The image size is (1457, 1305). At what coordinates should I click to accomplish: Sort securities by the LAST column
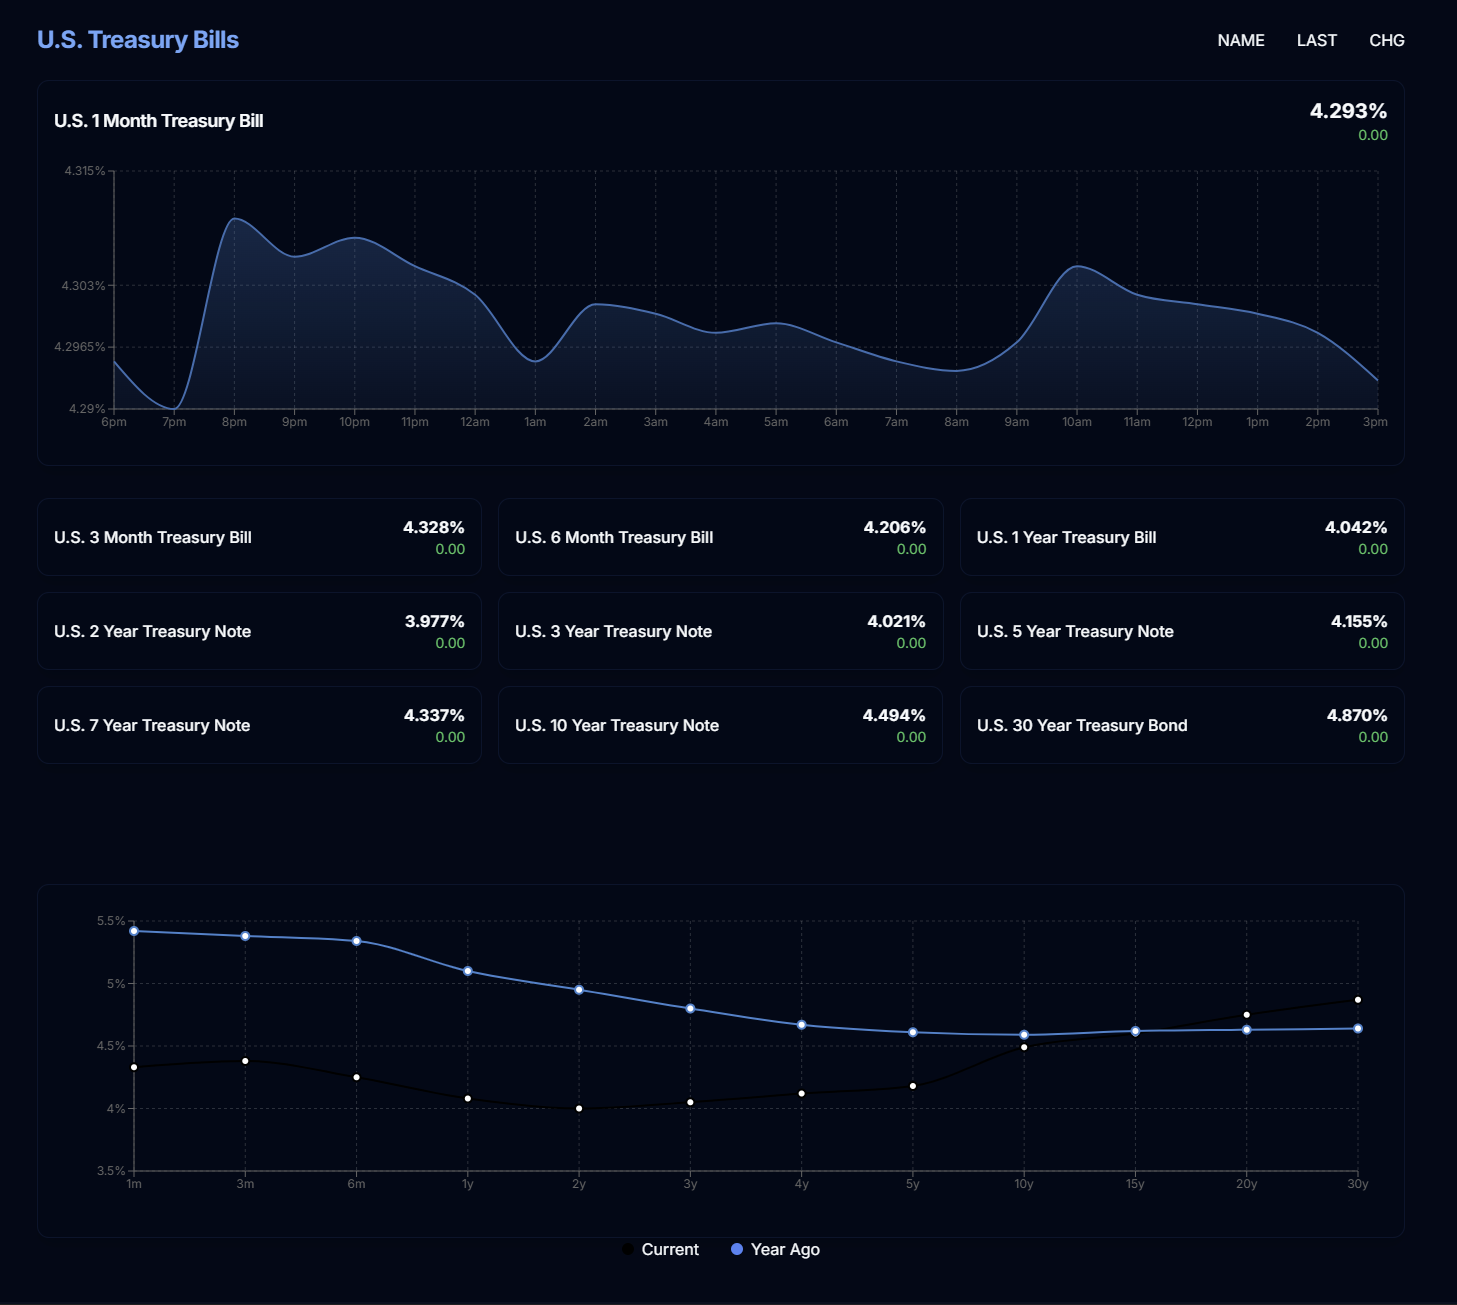point(1316,40)
